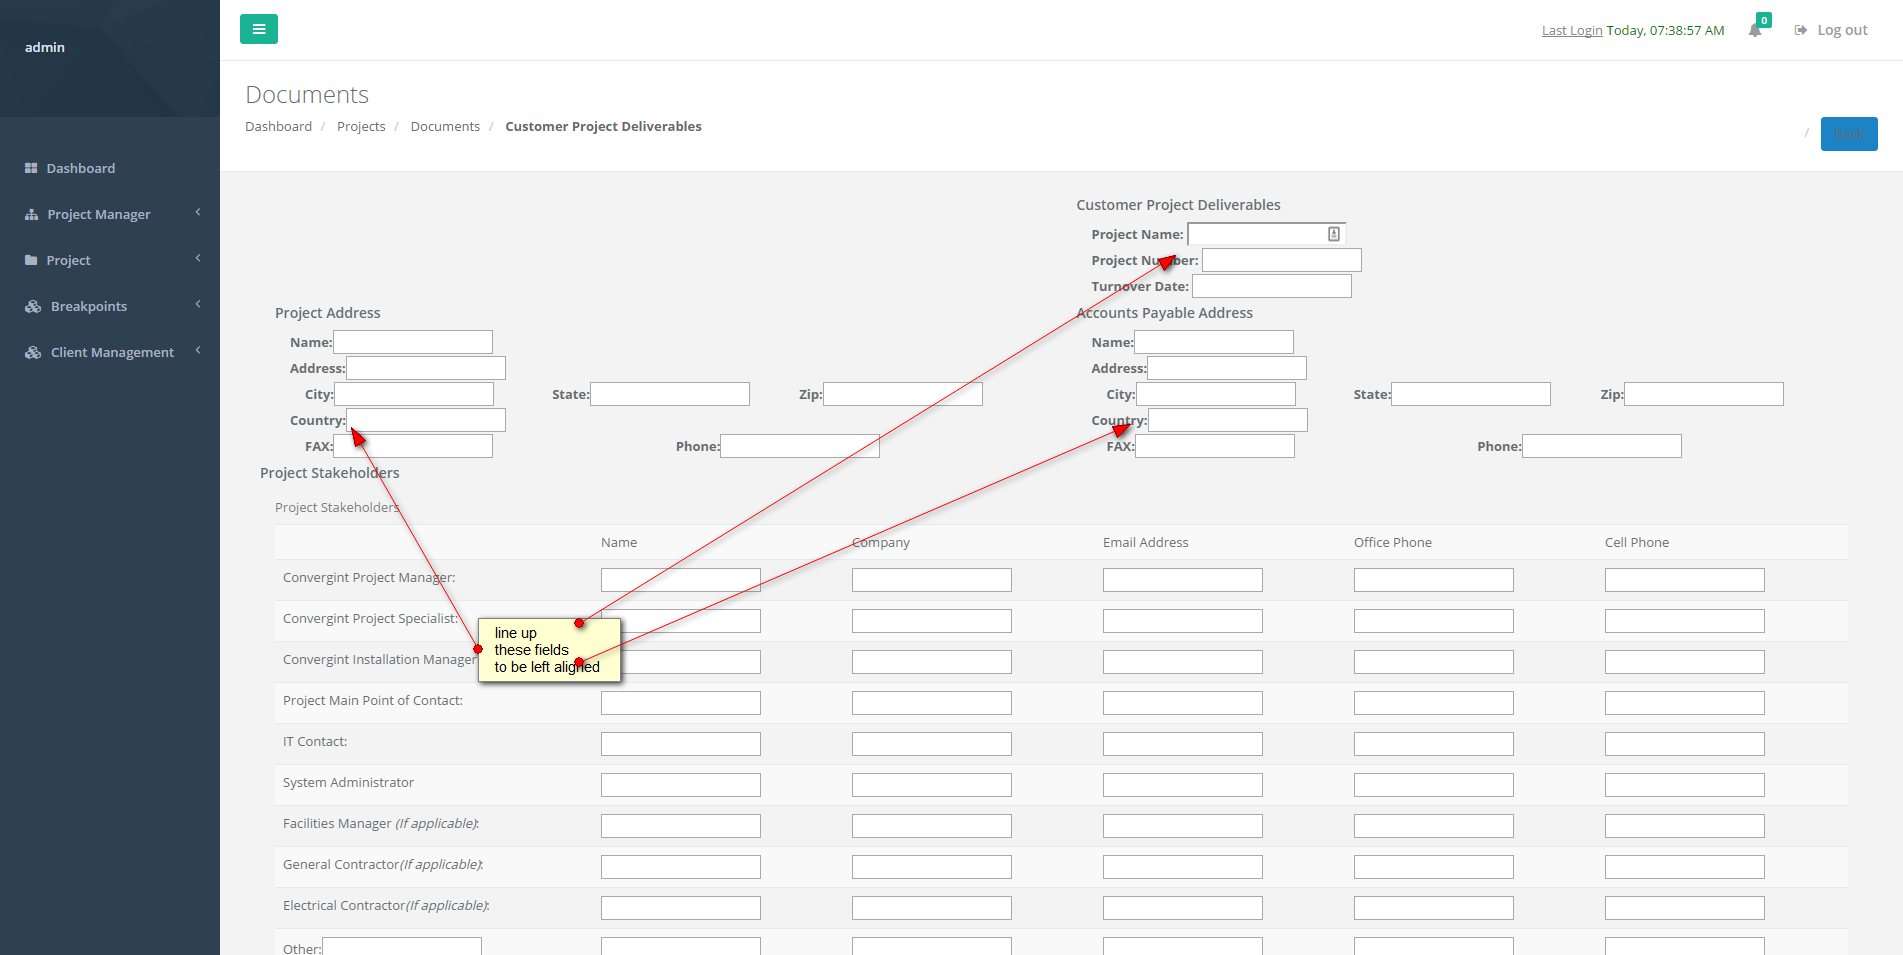Click Convergint Installation Manager Cell Phone field

pos(1685,662)
